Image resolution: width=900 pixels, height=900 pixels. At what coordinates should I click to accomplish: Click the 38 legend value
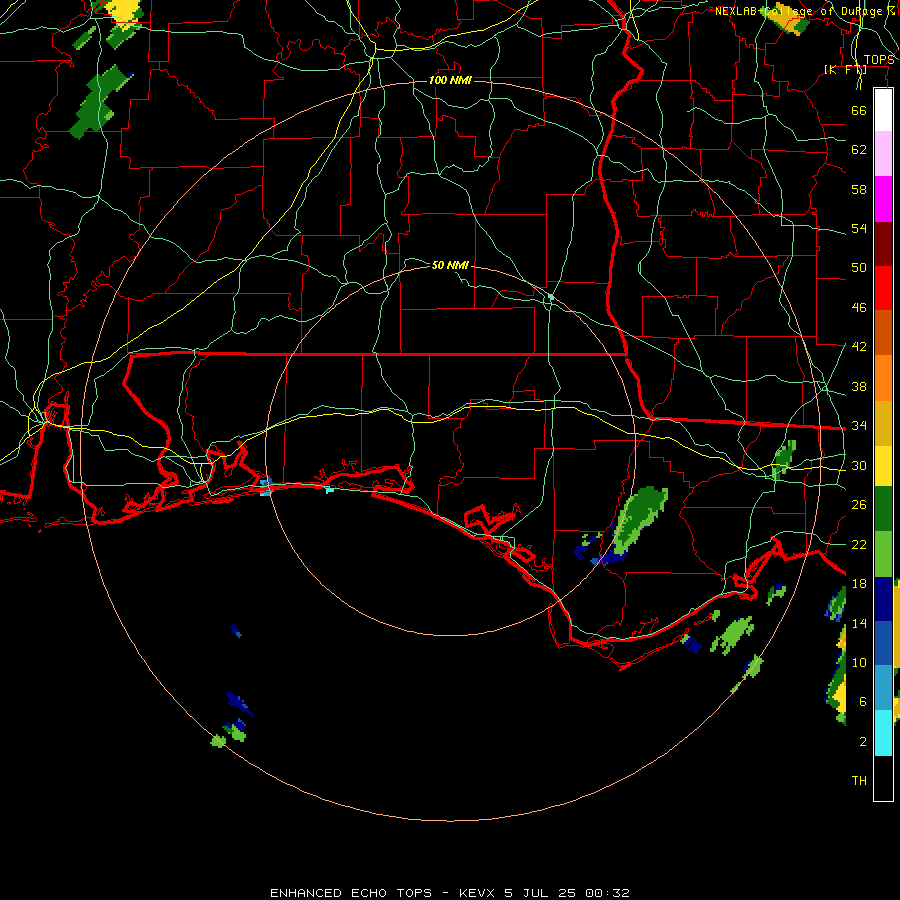coord(859,387)
